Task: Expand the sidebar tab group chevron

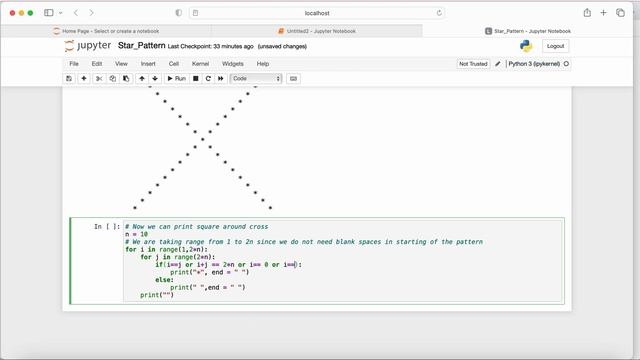Action: 60,13
